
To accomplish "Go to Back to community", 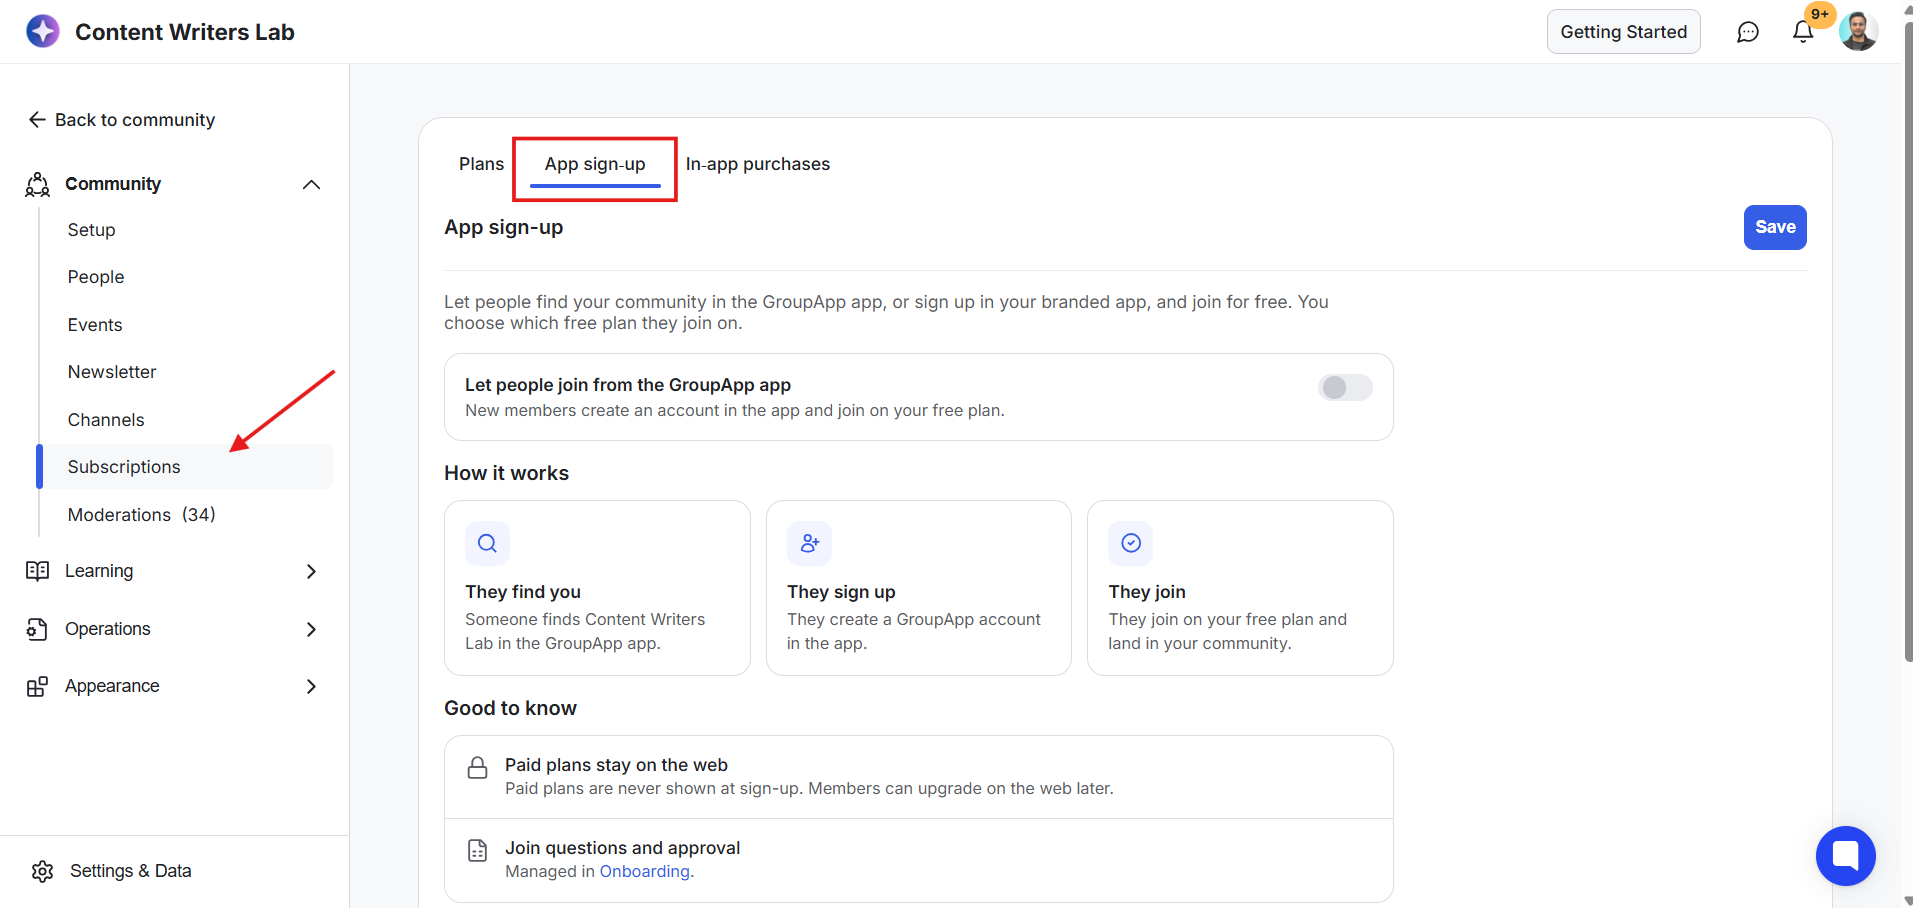I will [x=135, y=120].
